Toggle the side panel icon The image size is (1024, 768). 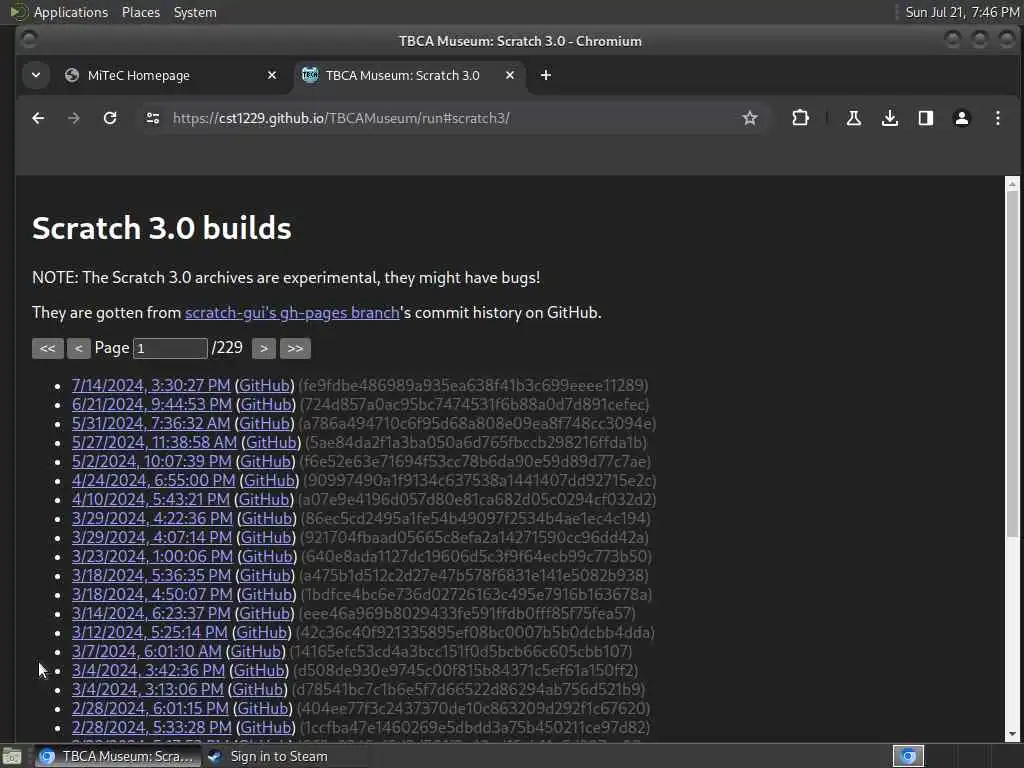[925, 118]
